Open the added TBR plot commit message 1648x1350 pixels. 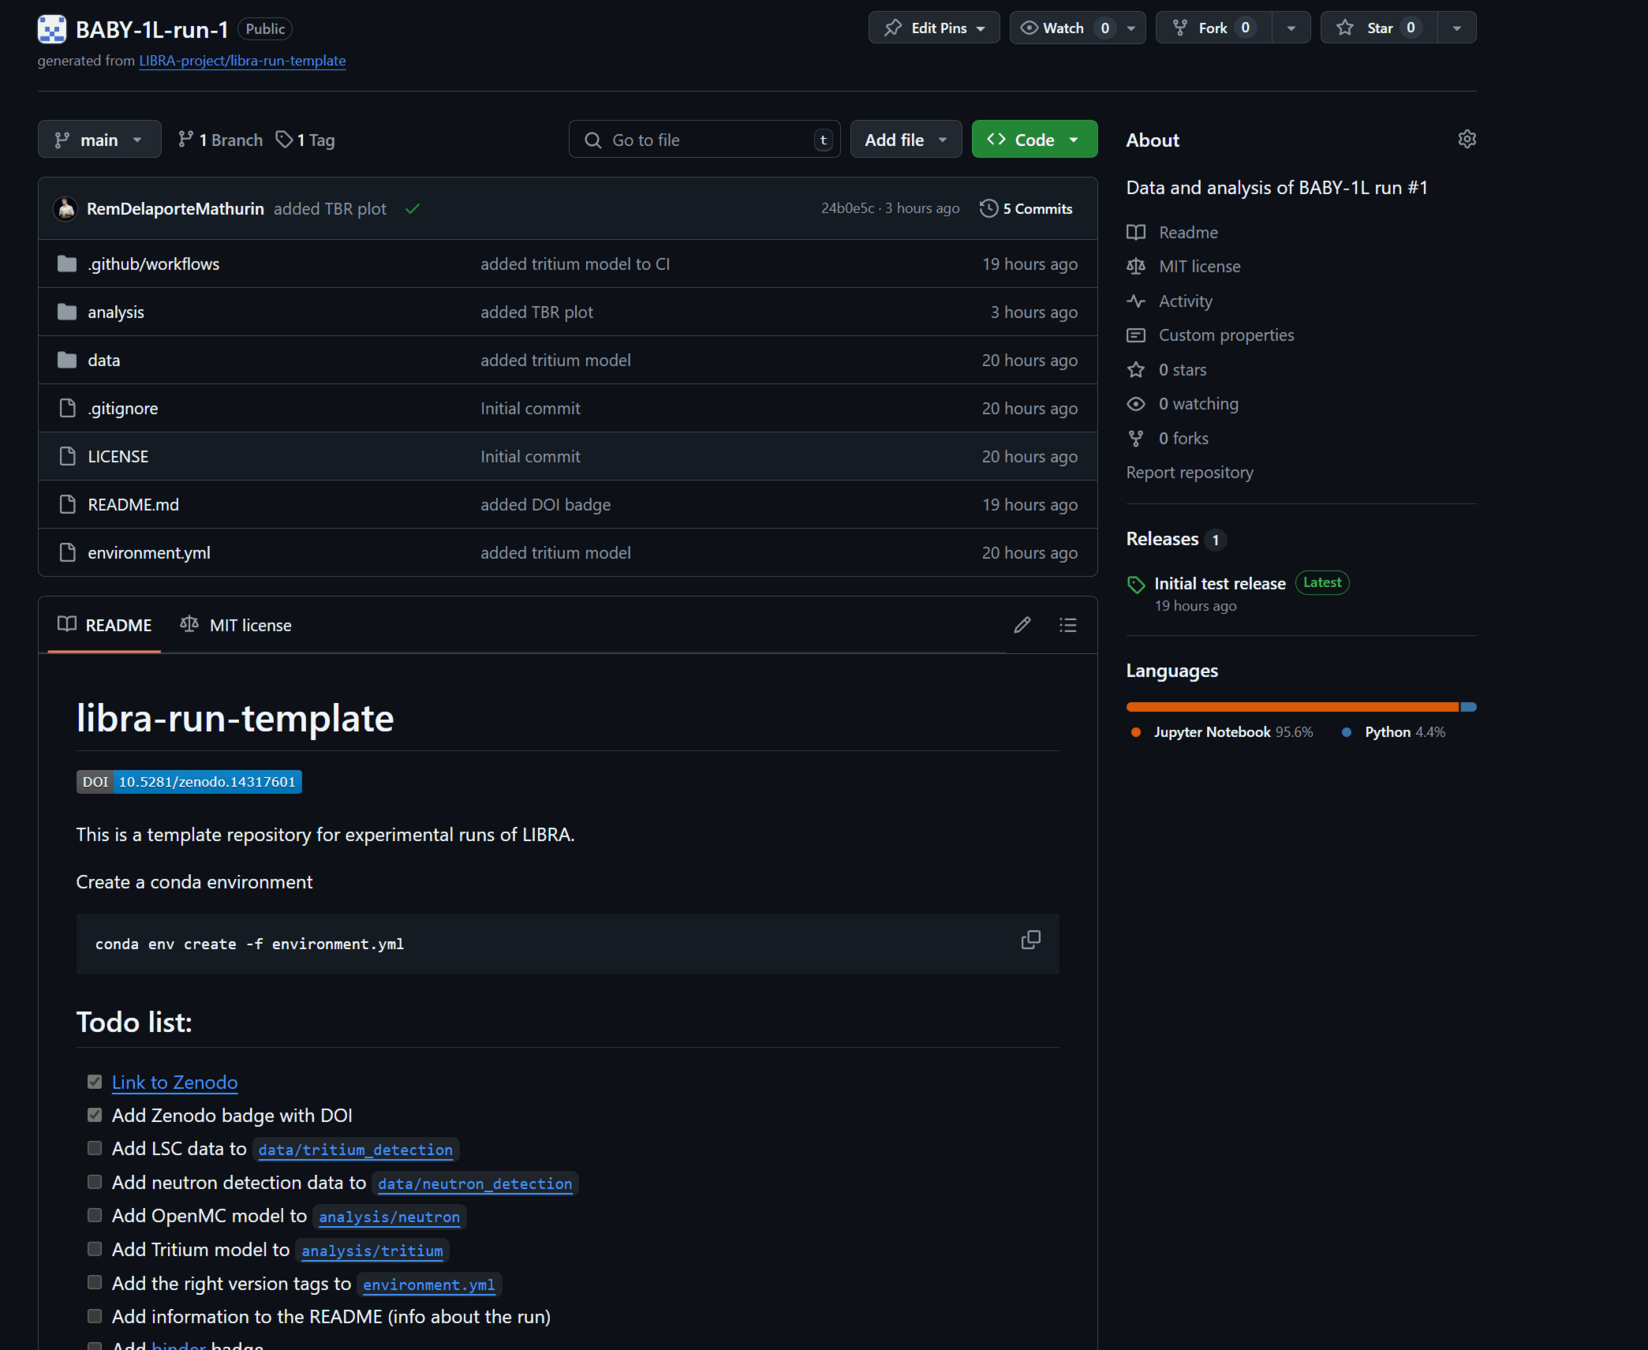pyautogui.click(x=330, y=209)
